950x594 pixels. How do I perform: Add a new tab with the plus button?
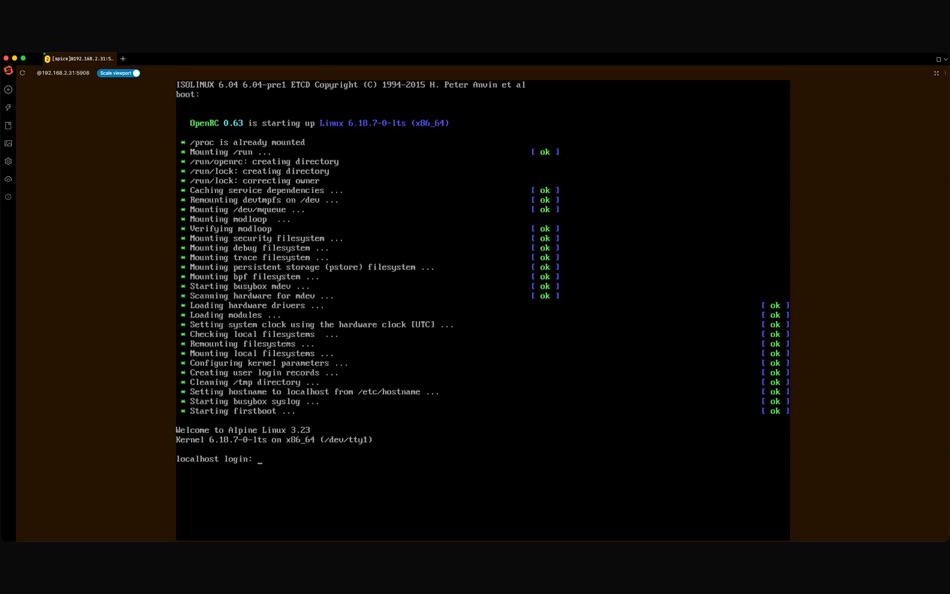123,59
